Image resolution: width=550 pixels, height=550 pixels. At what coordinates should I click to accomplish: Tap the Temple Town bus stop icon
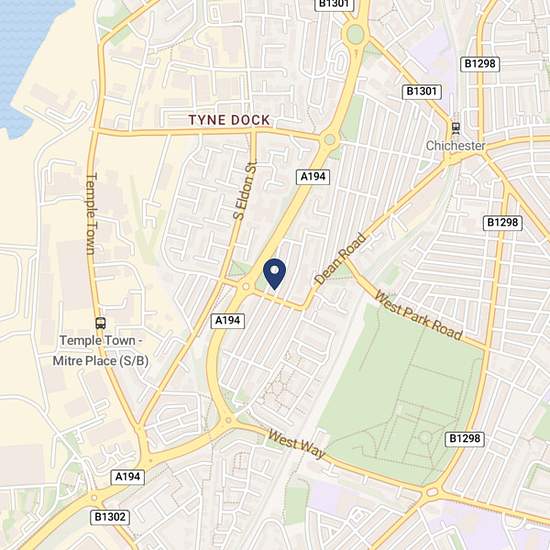(x=101, y=323)
